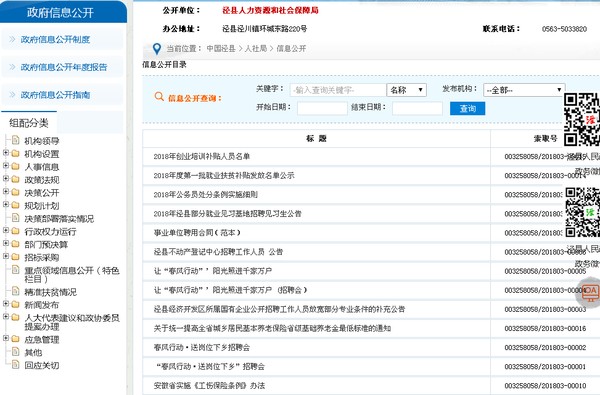Expand the 应急管理 tree node
This screenshot has height=395, width=600.
pos(6,338)
